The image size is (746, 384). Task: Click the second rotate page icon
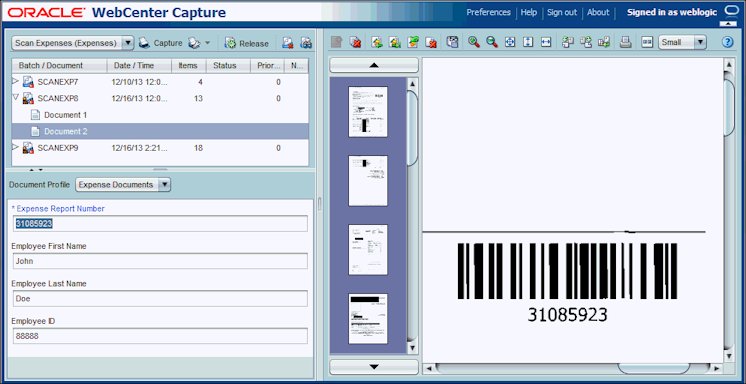tap(586, 42)
